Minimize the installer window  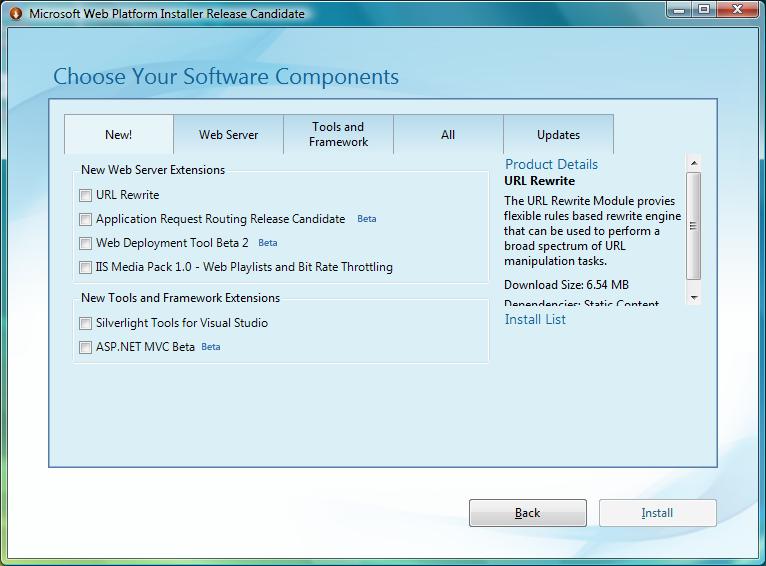tap(679, 10)
